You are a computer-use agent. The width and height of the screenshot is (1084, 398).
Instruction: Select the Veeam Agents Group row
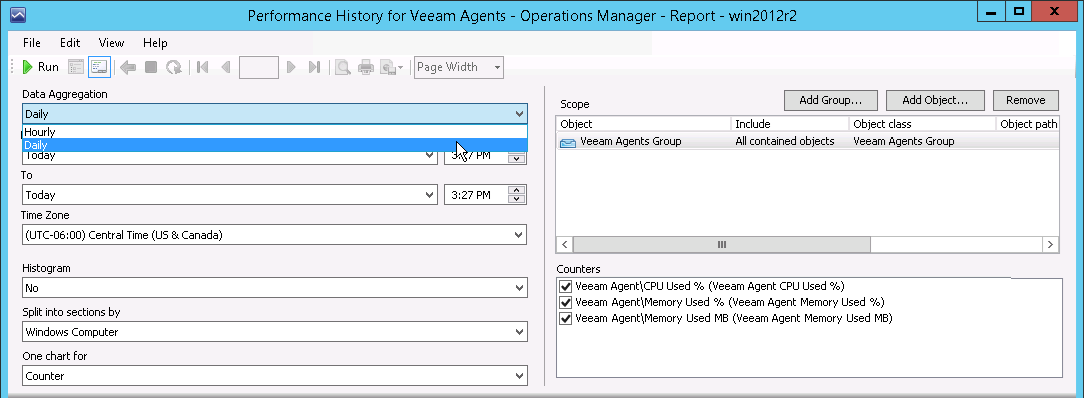807,141
